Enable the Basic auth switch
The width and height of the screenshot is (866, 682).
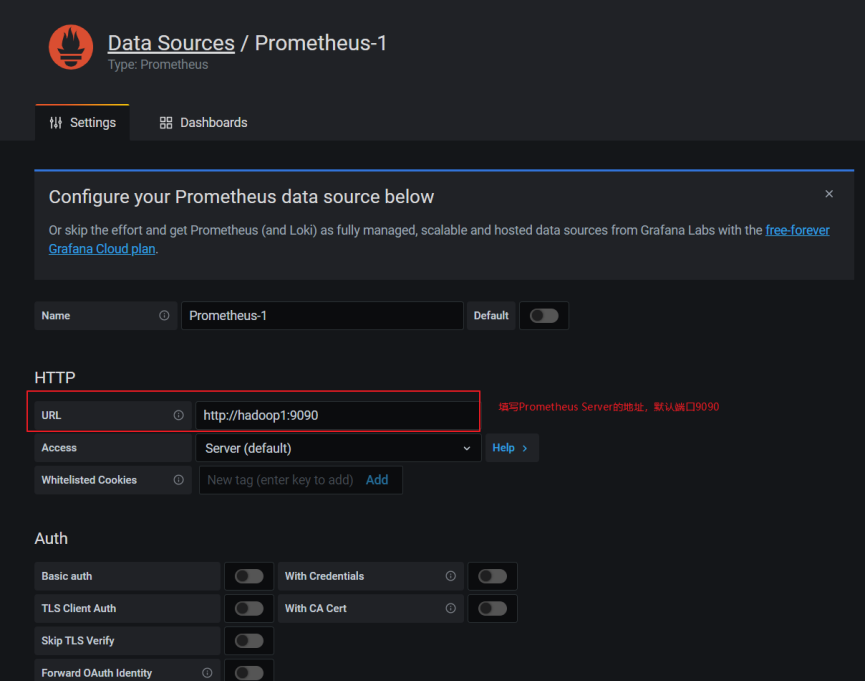click(x=249, y=577)
